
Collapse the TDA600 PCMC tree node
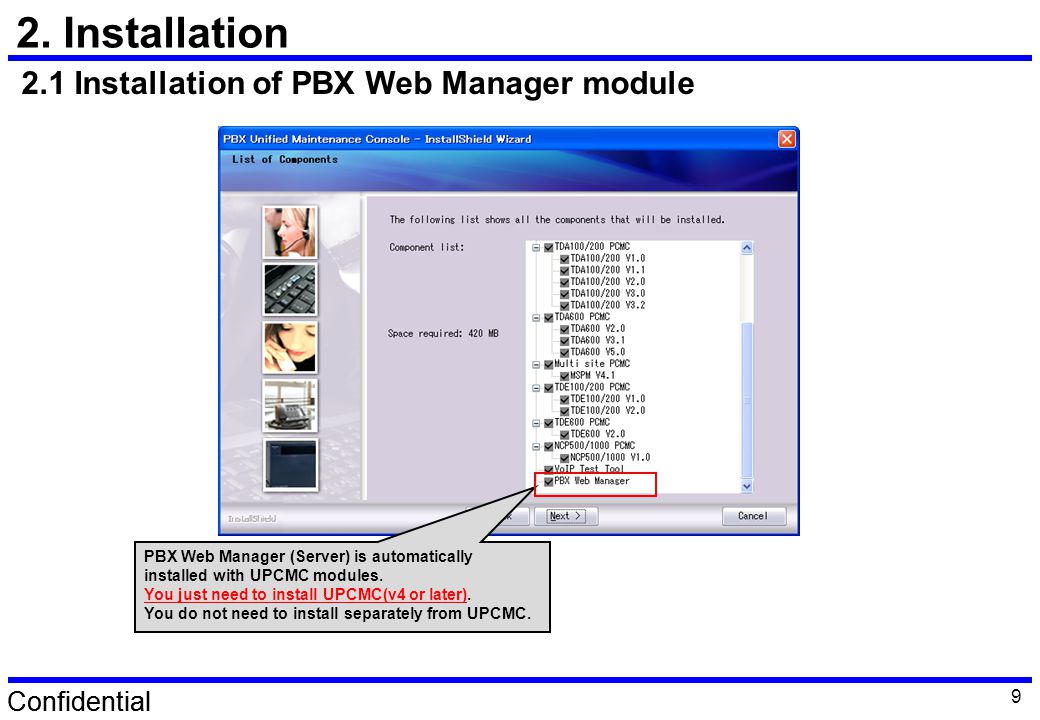pyautogui.click(x=536, y=318)
